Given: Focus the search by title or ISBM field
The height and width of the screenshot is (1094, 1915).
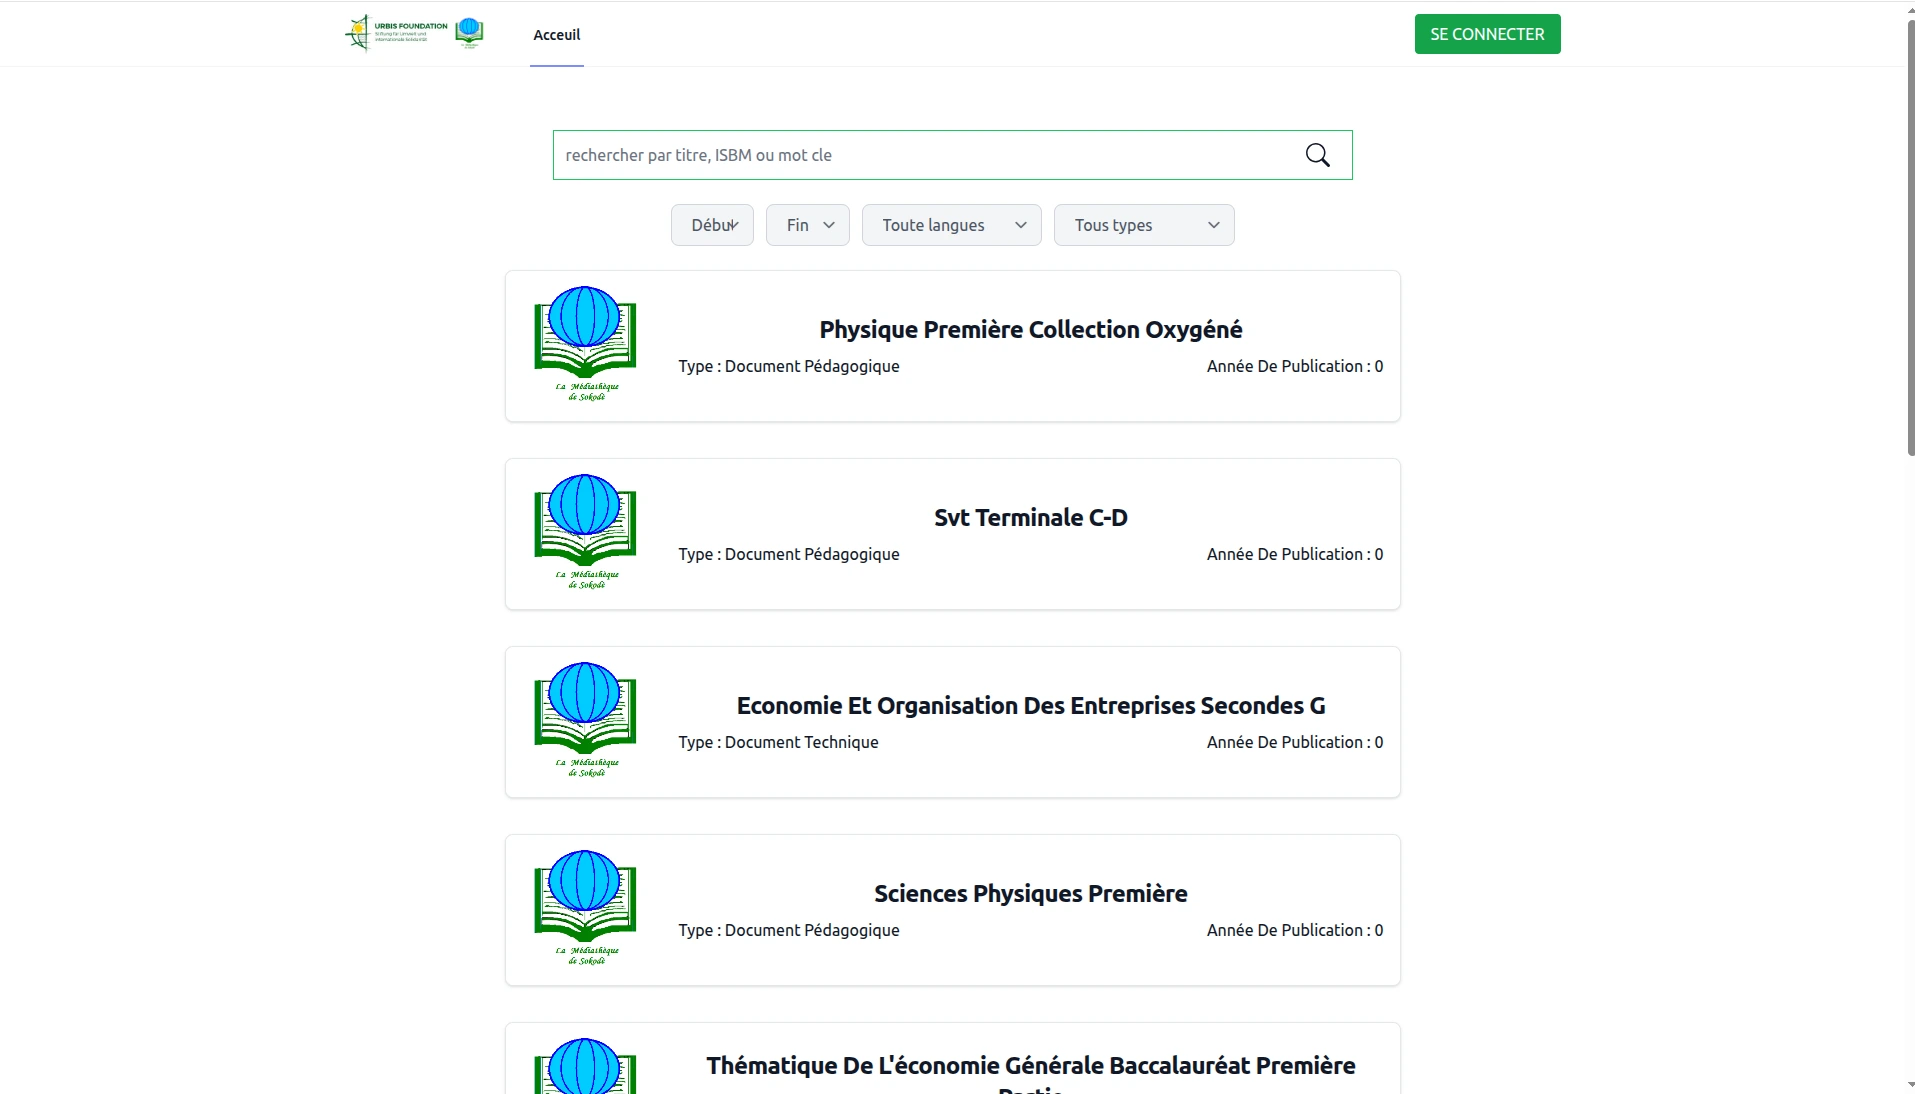Looking at the screenshot, I should coord(920,155).
